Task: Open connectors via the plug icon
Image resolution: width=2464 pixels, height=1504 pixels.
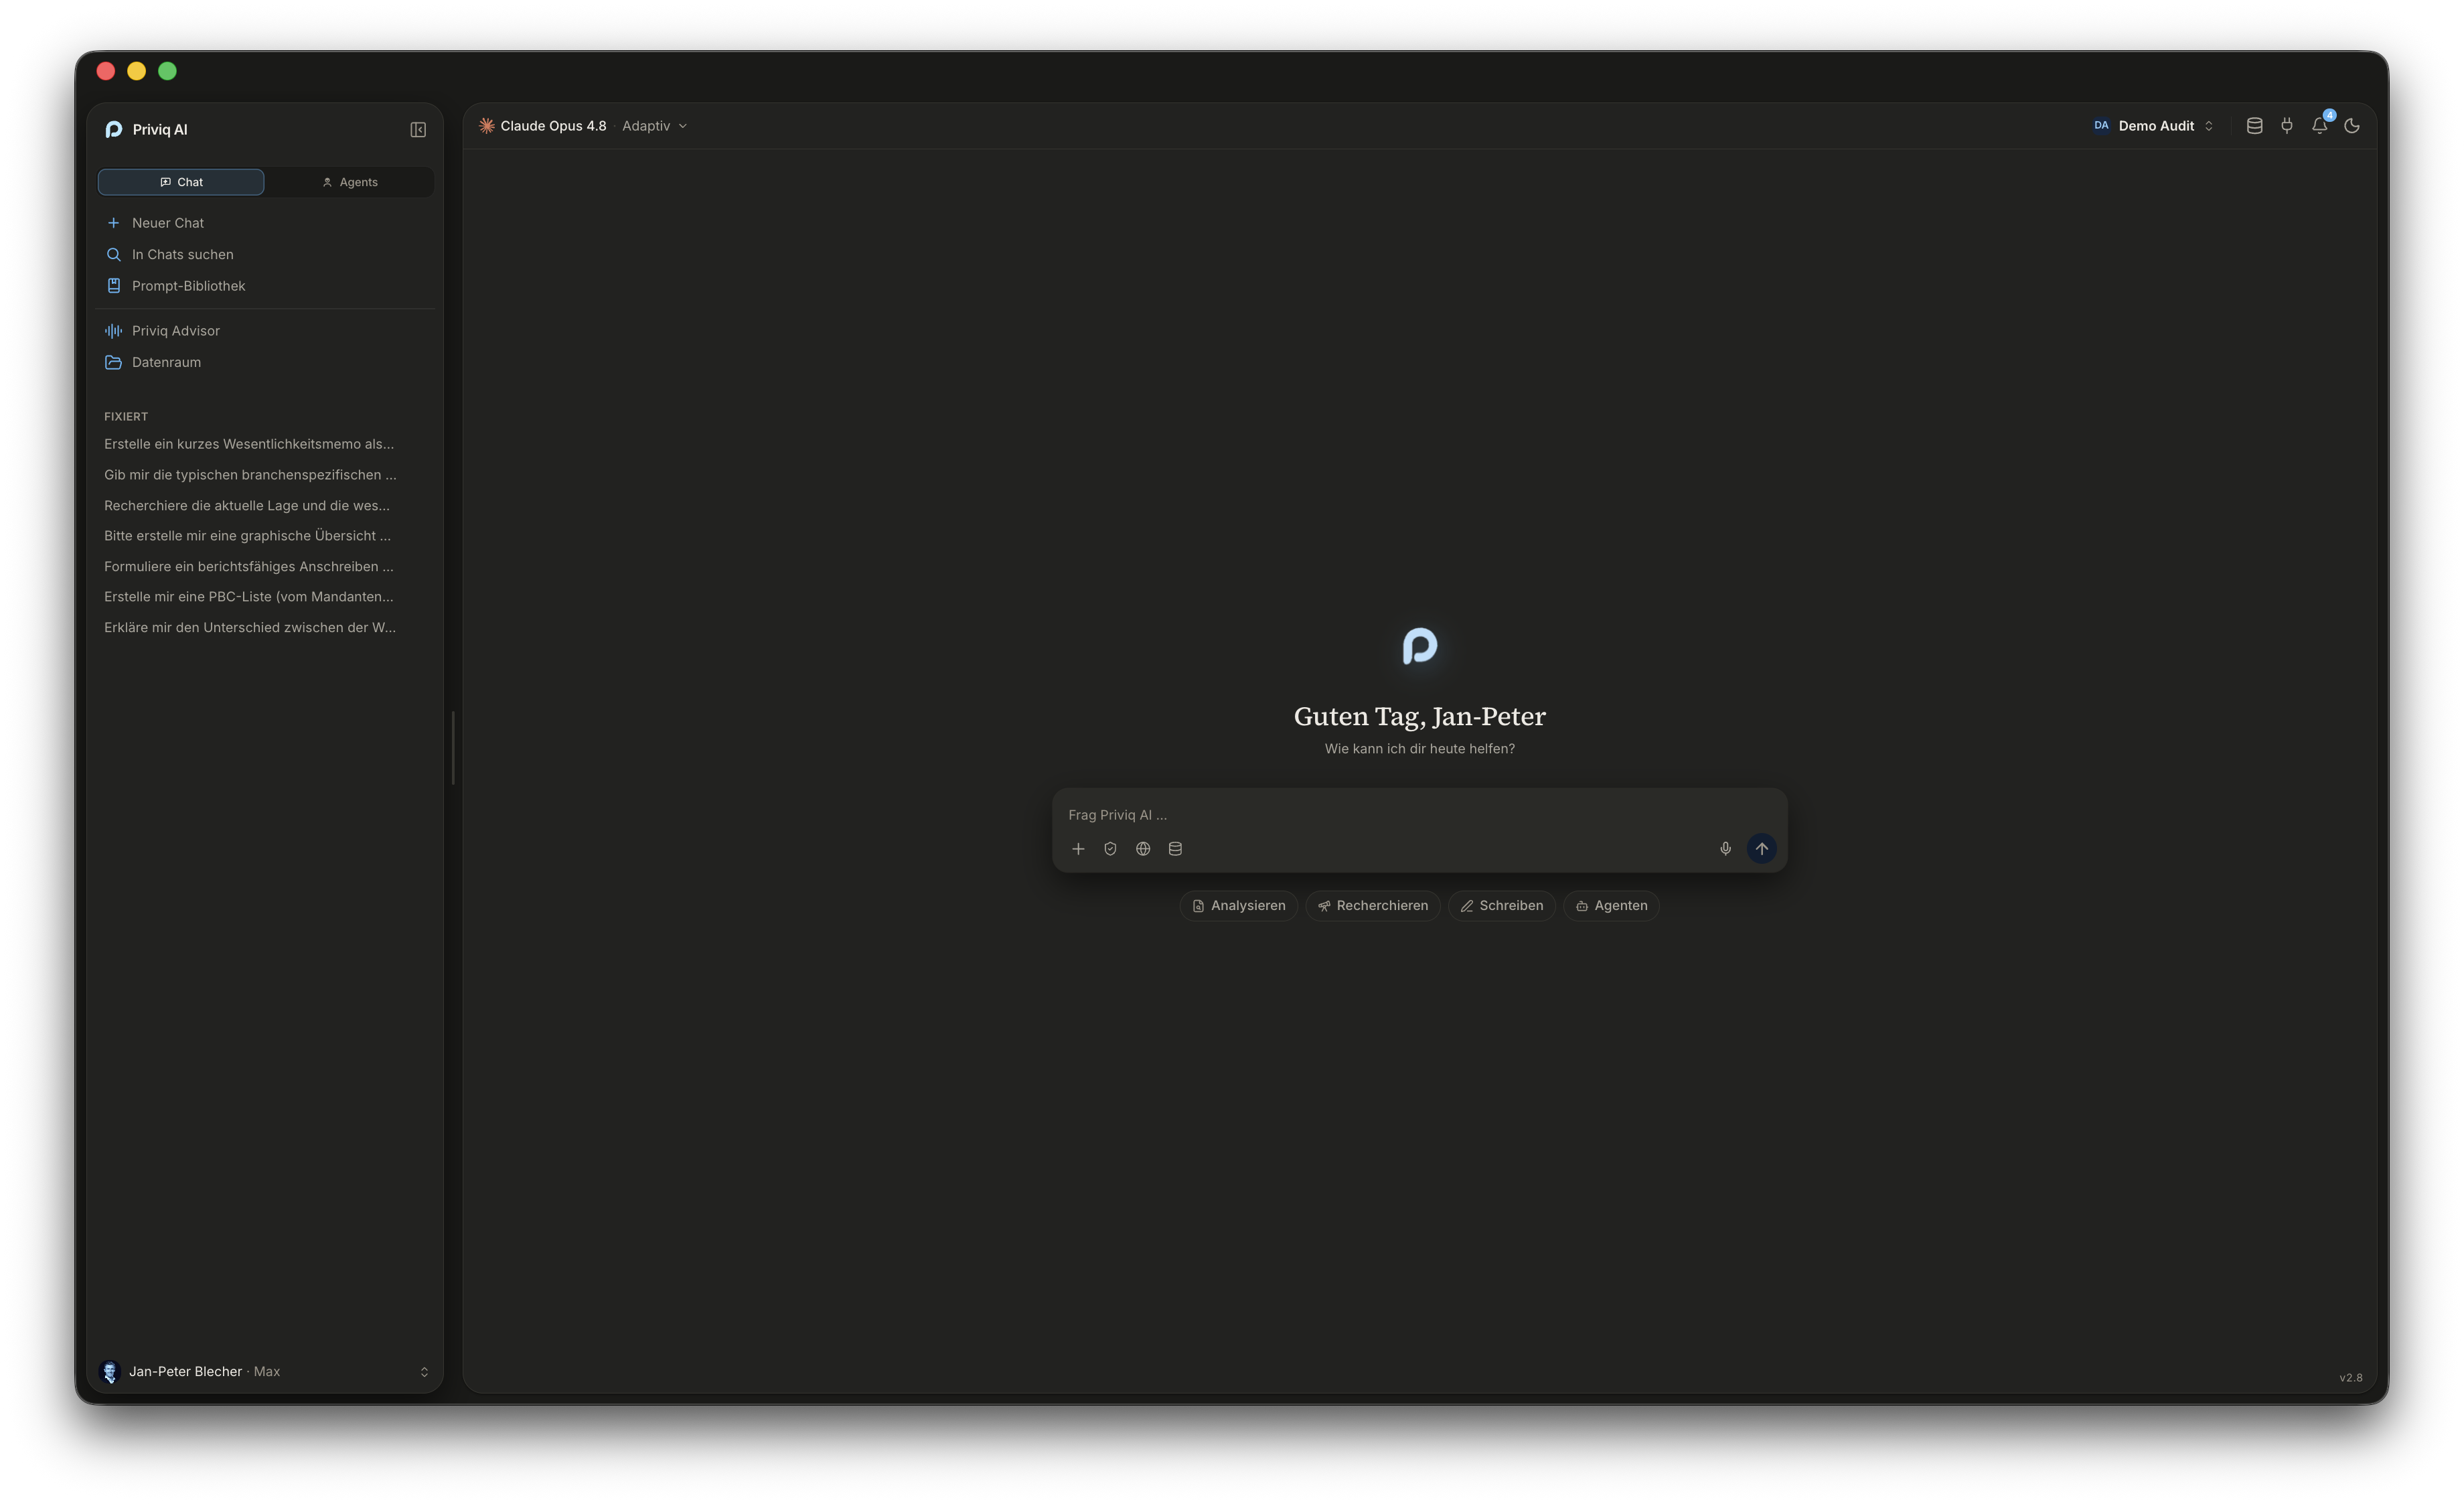Action: [2287, 126]
